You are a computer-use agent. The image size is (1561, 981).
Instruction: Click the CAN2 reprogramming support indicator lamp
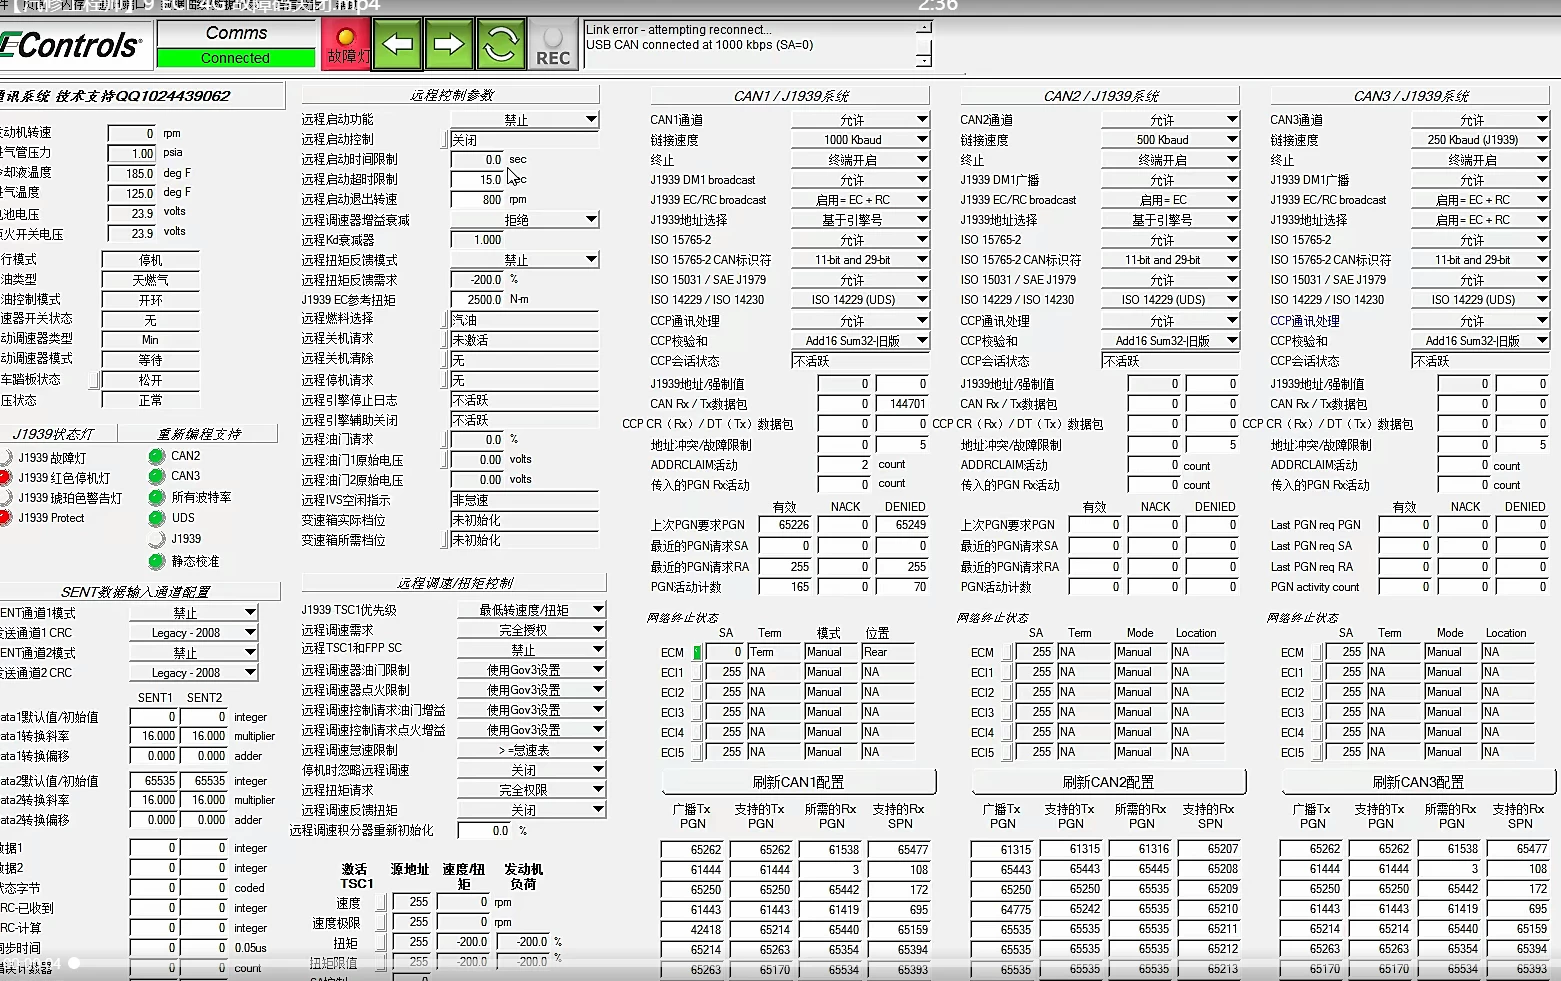coord(157,455)
